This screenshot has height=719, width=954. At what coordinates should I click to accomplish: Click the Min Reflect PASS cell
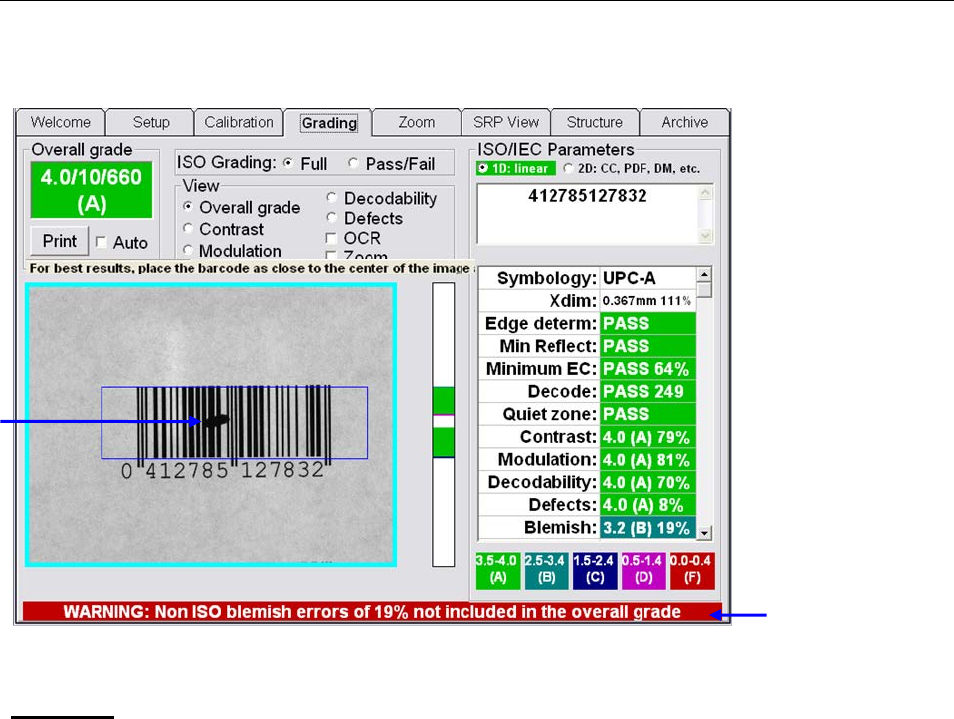[x=647, y=346]
